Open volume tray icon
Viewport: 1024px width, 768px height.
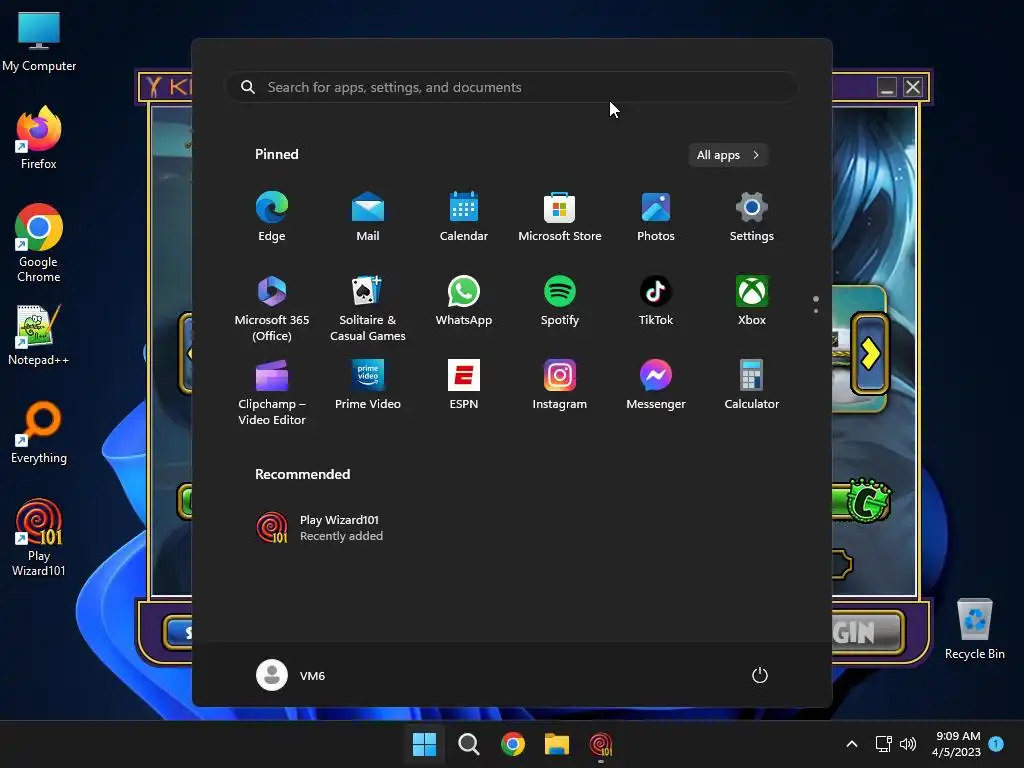click(x=908, y=744)
